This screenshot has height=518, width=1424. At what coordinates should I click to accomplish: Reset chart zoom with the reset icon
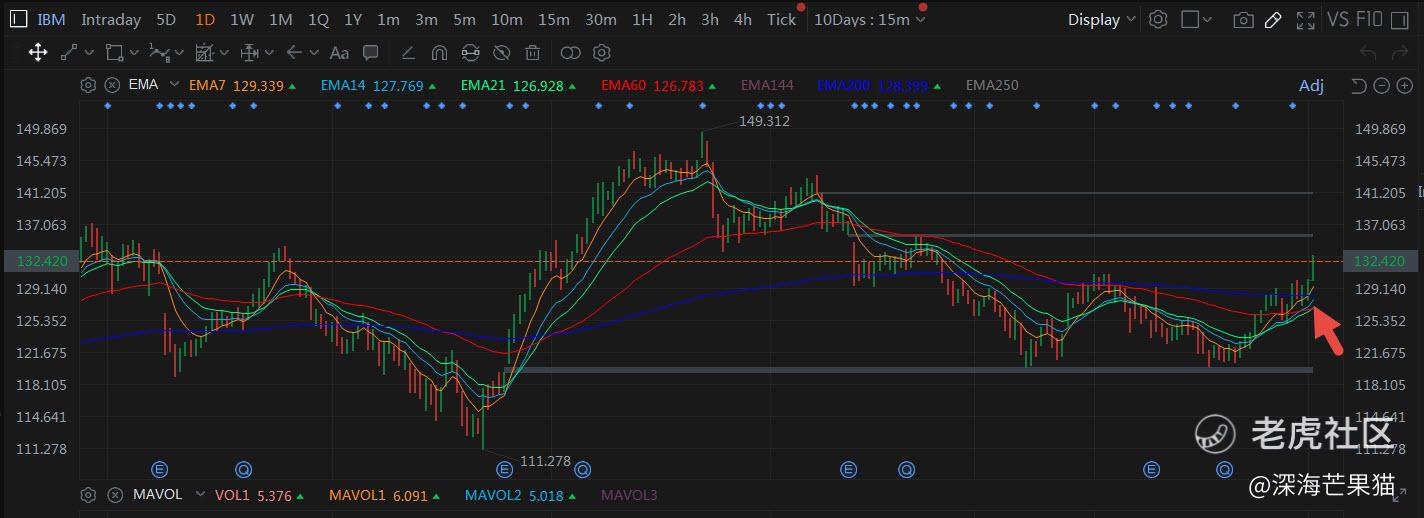tap(1358, 86)
